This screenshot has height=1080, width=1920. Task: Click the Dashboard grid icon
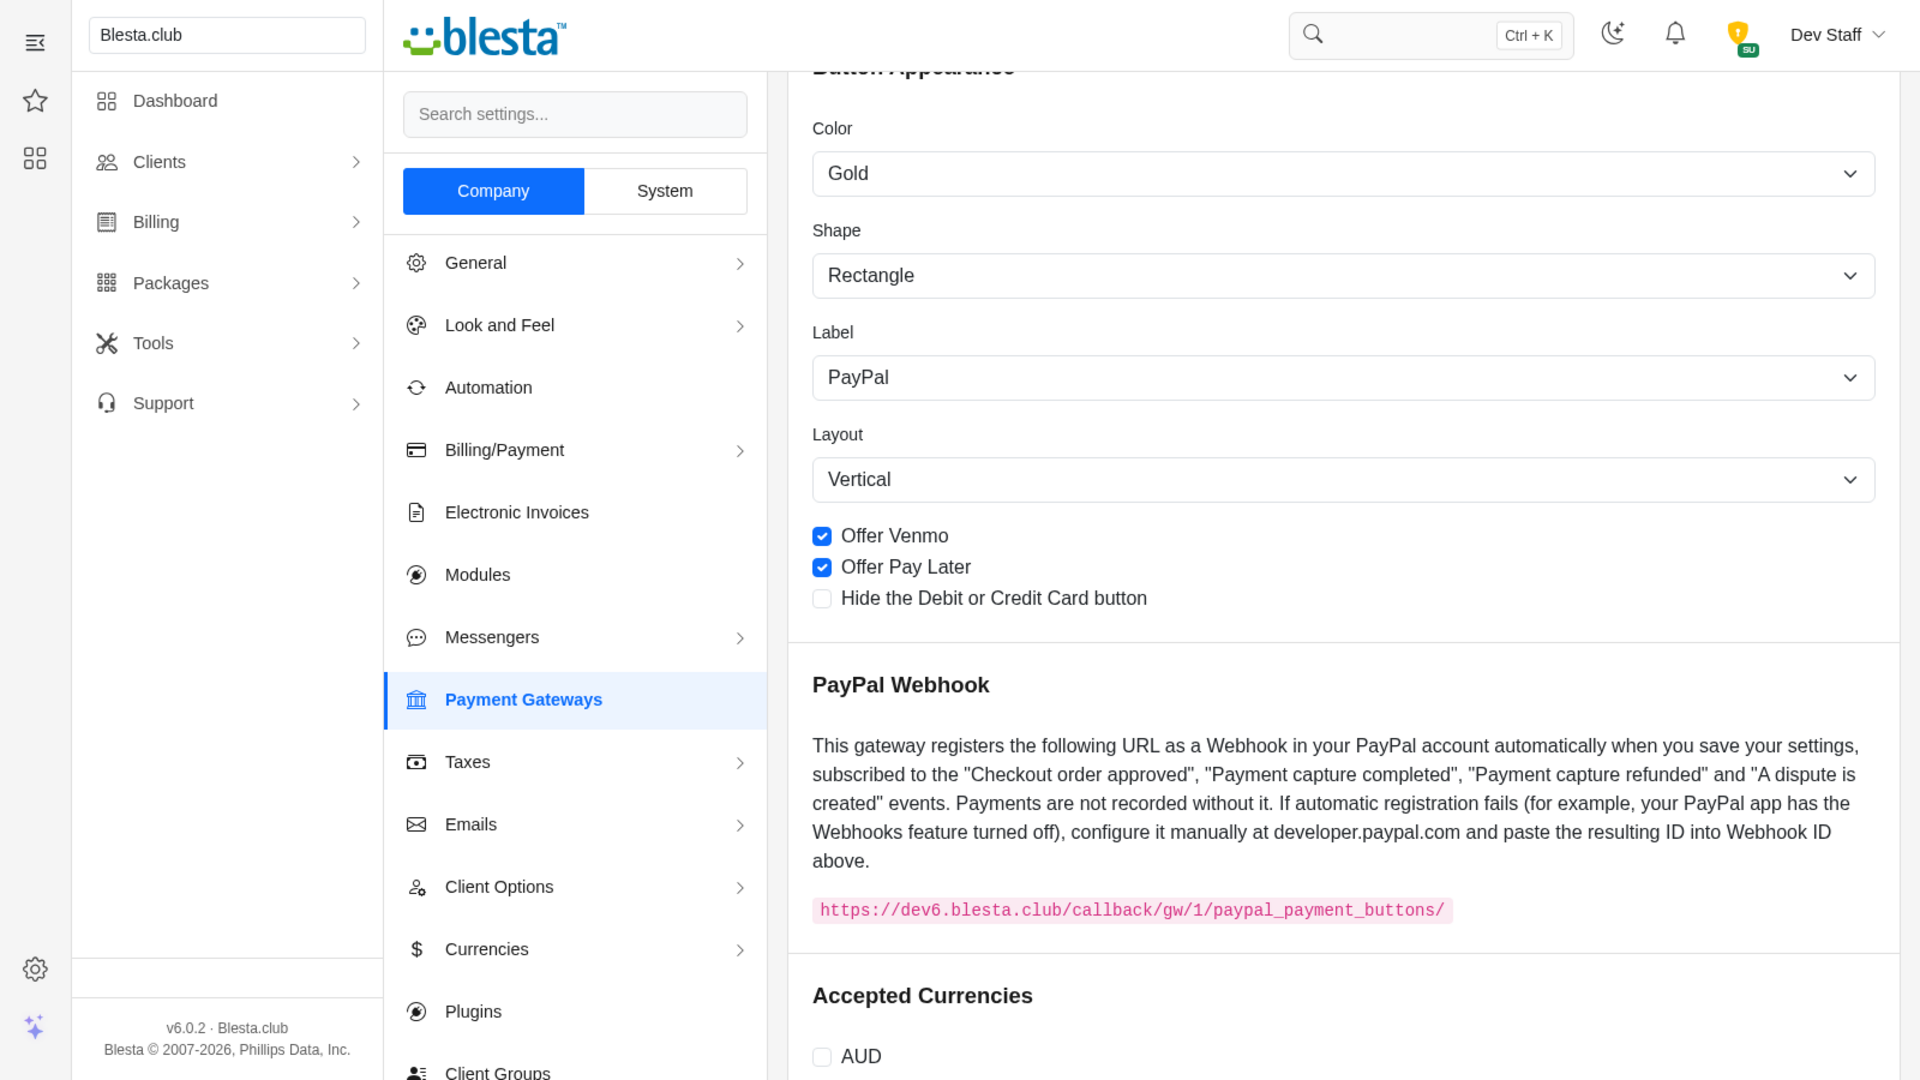(107, 101)
